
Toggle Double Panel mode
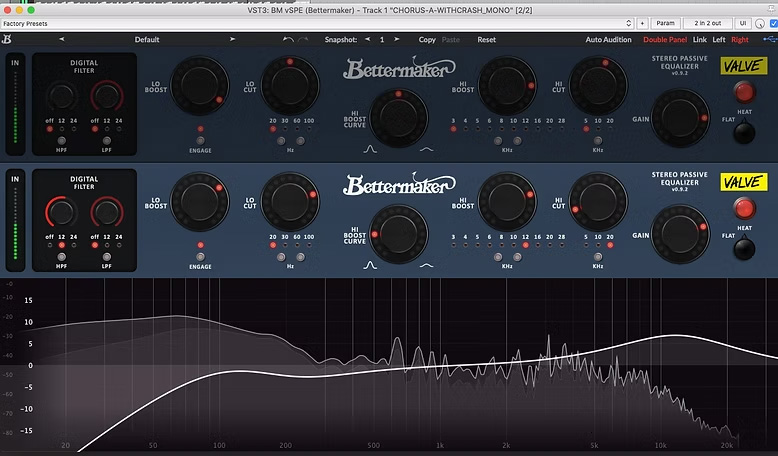coord(665,39)
